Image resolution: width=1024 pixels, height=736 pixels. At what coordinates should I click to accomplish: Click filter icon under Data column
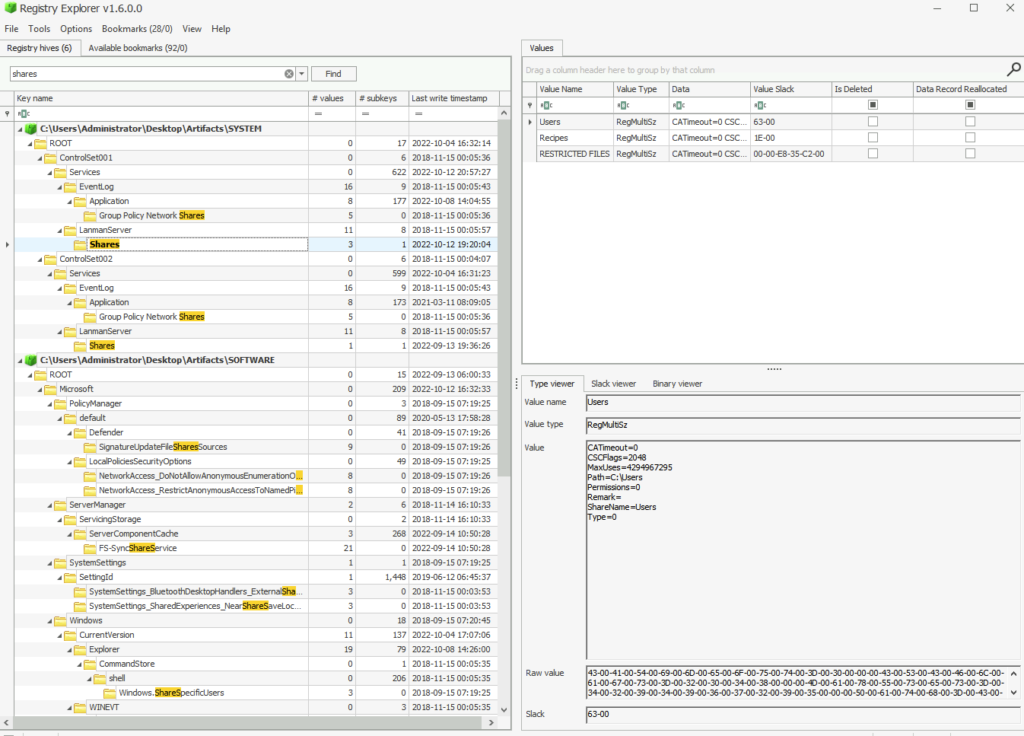click(x=679, y=105)
